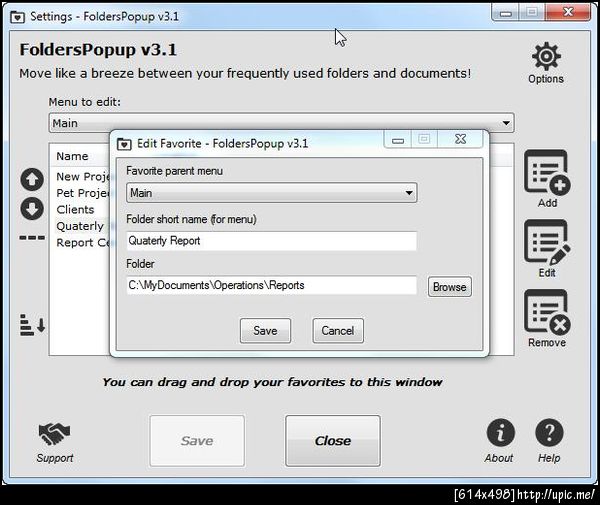Image resolution: width=600 pixels, height=505 pixels.
Task: Move selected favorite down with arrow
Action: point(32,209)
